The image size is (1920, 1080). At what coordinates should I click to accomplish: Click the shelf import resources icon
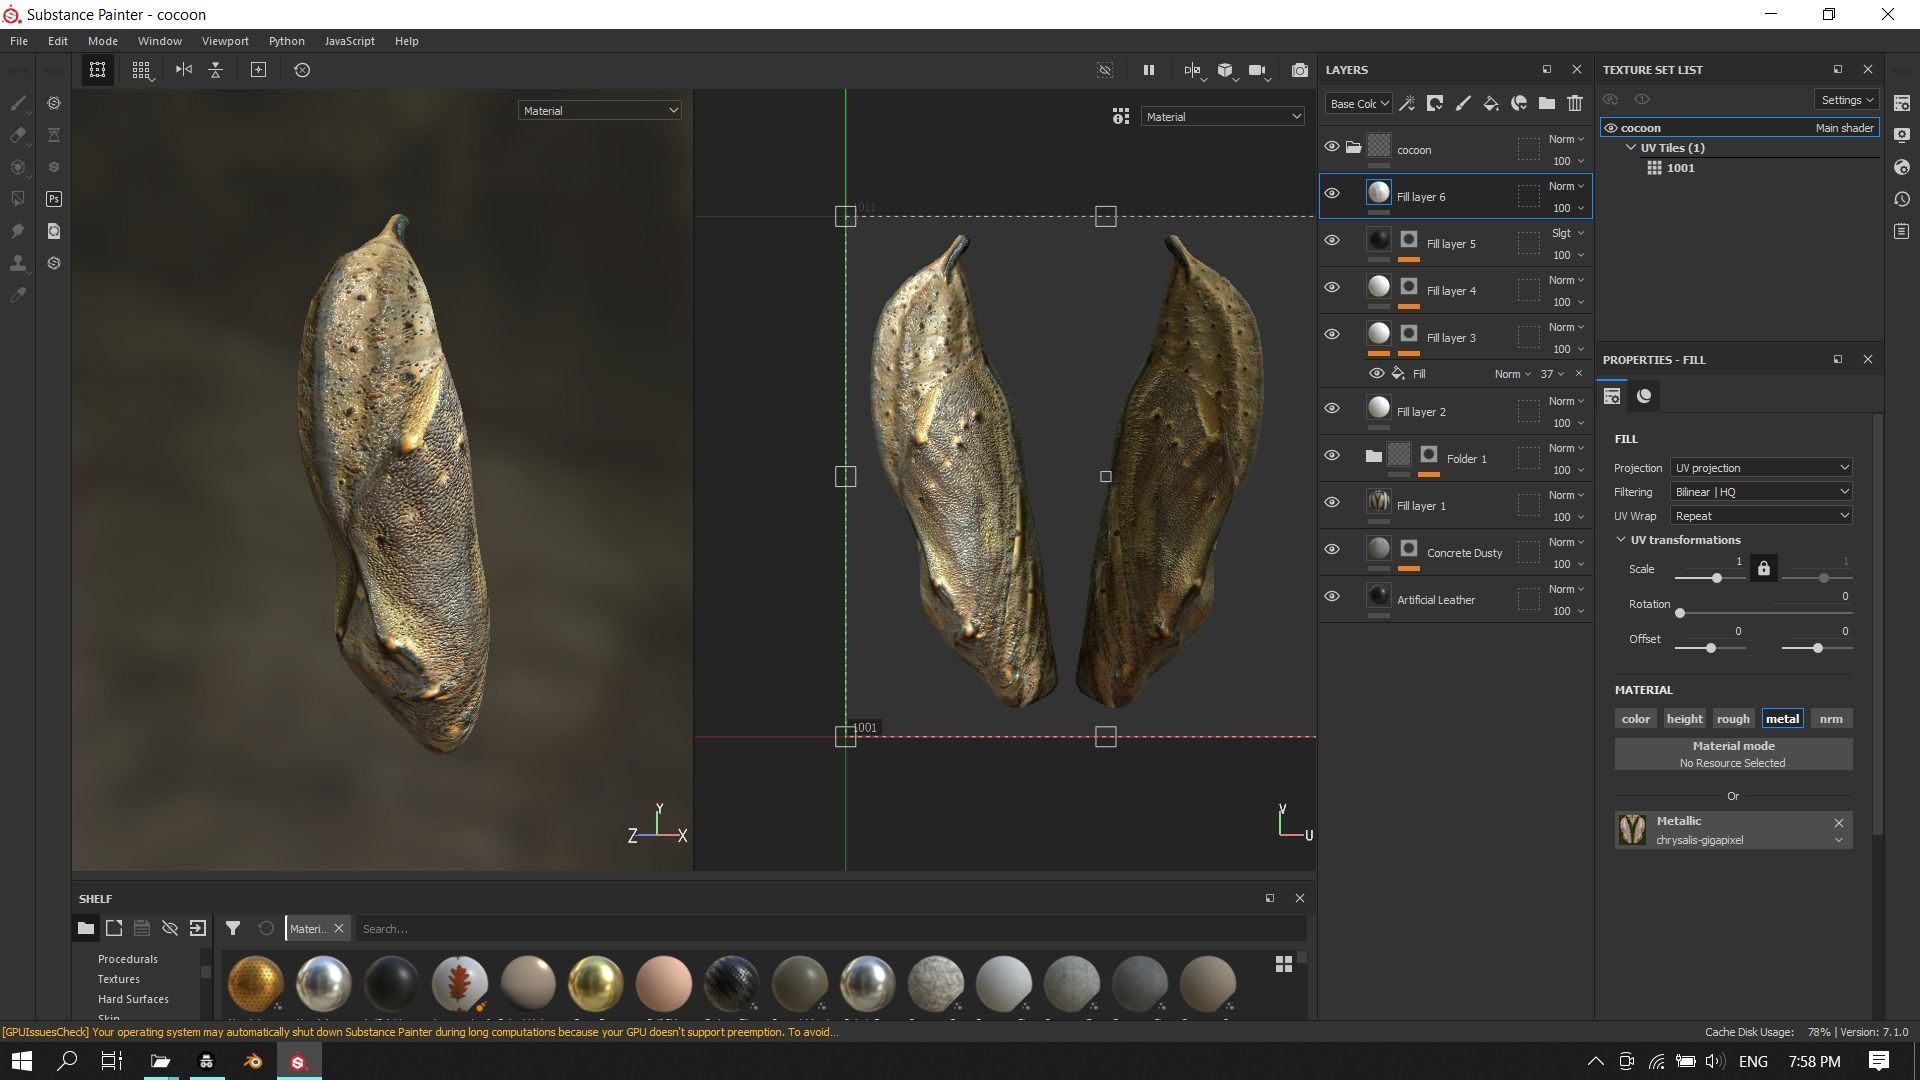click(x=198, y=928)
